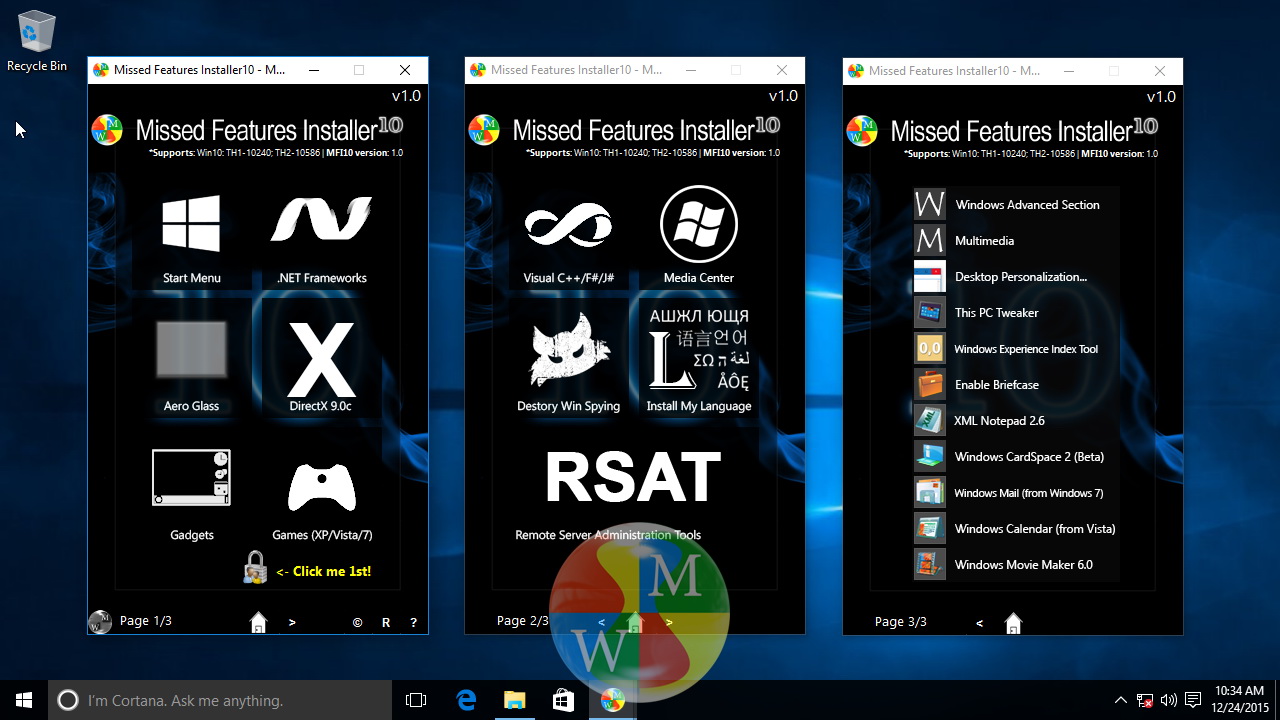The width and height of the screenshot is (1280, 720).
Task: Open Windows Advanced Section entry
Action: tap(1007, 204)
